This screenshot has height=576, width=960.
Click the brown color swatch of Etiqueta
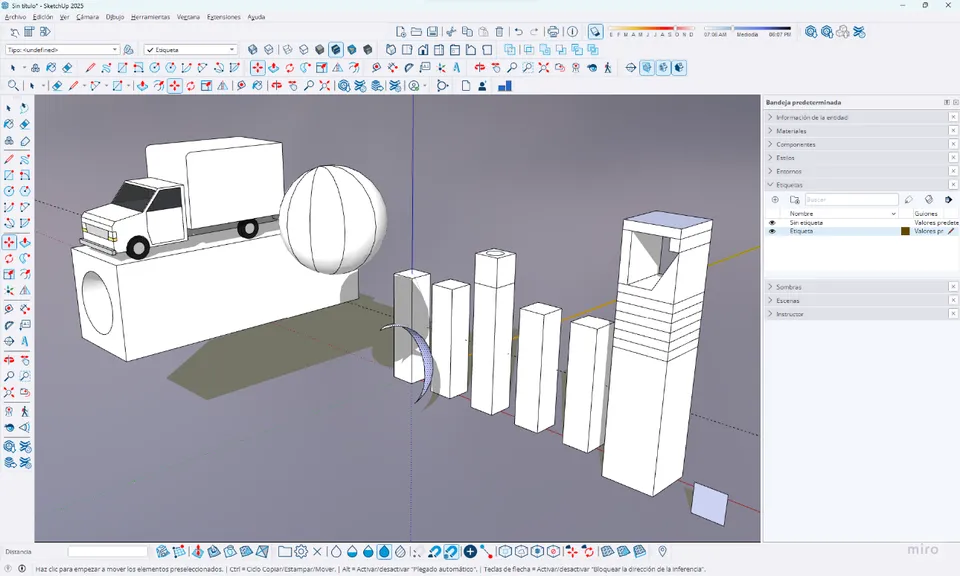pos(906,231)
